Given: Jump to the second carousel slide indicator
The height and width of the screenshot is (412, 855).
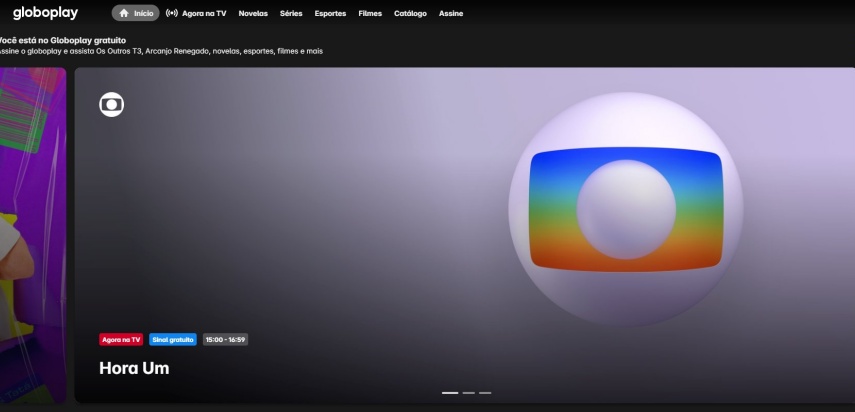Looking at the screenshot, I should [x=468, y=392].
